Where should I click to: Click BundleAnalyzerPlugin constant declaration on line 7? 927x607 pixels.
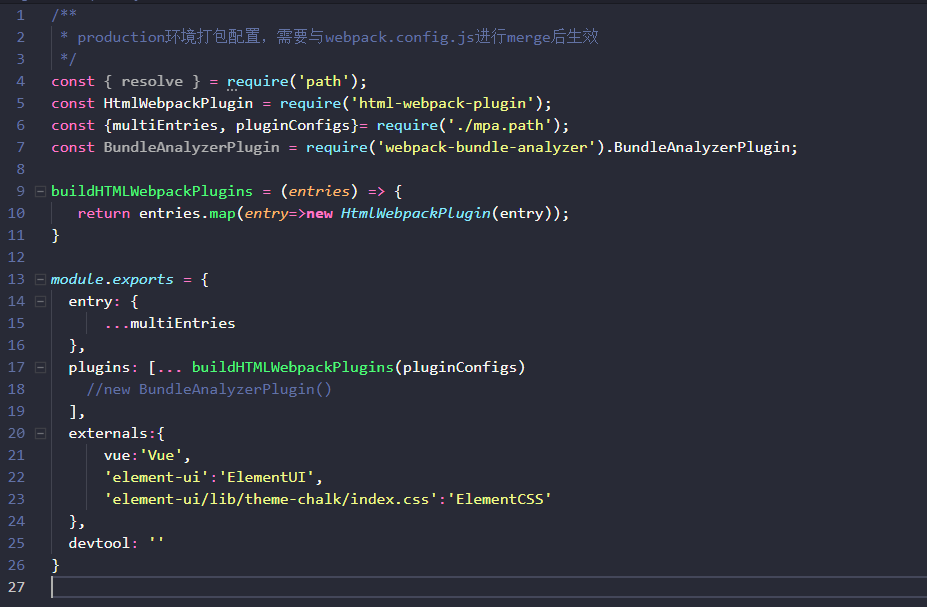pyautogui.click(x=192, y=147)
